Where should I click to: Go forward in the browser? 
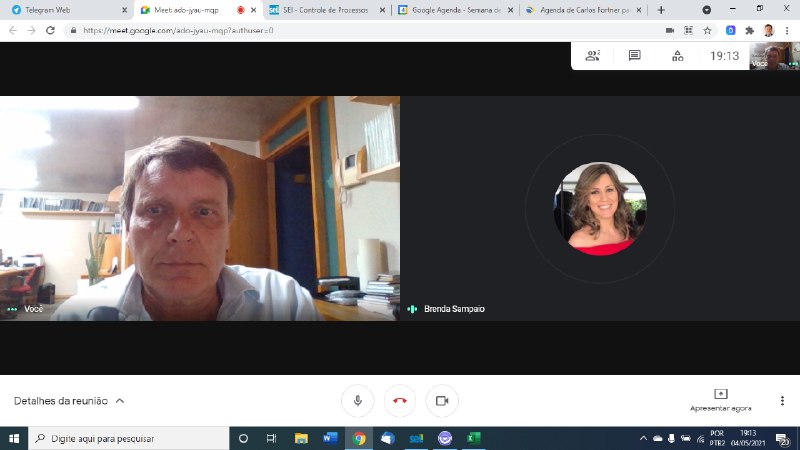tap(32, 31)
